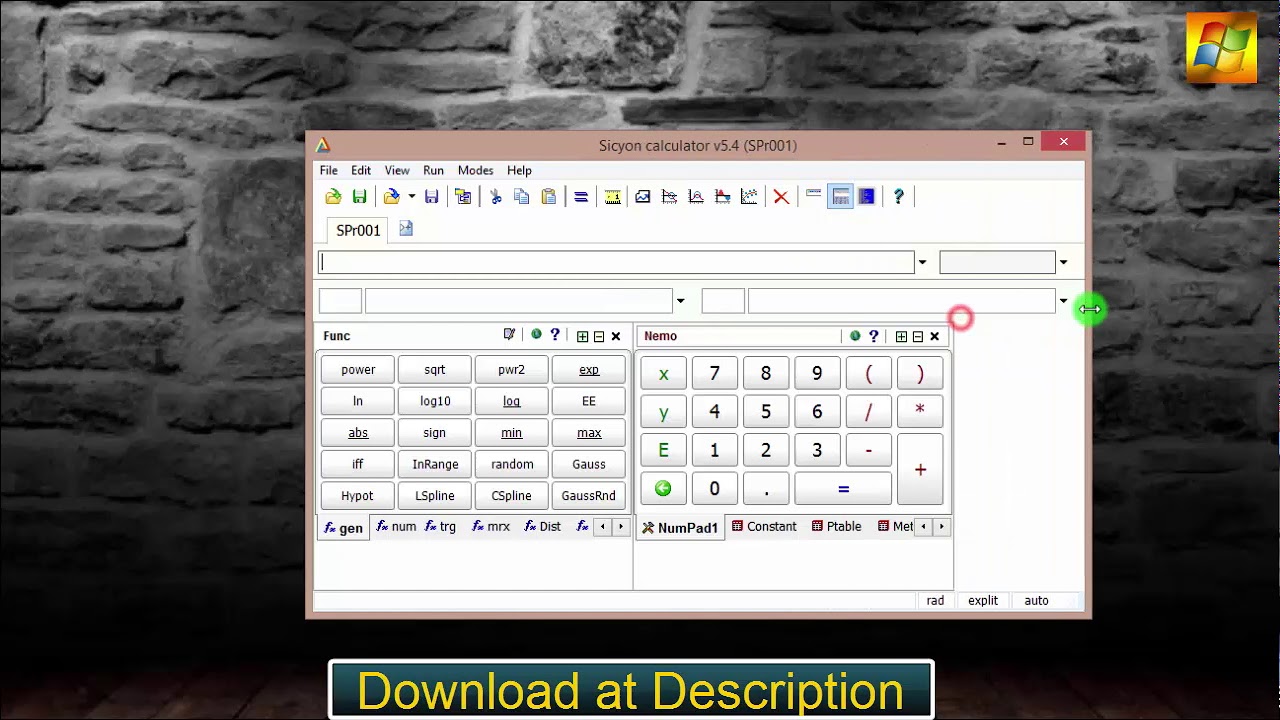Close the Func panel with its X
The image size is (1280, 720).
pyautogui.click(x=616, y=336)
